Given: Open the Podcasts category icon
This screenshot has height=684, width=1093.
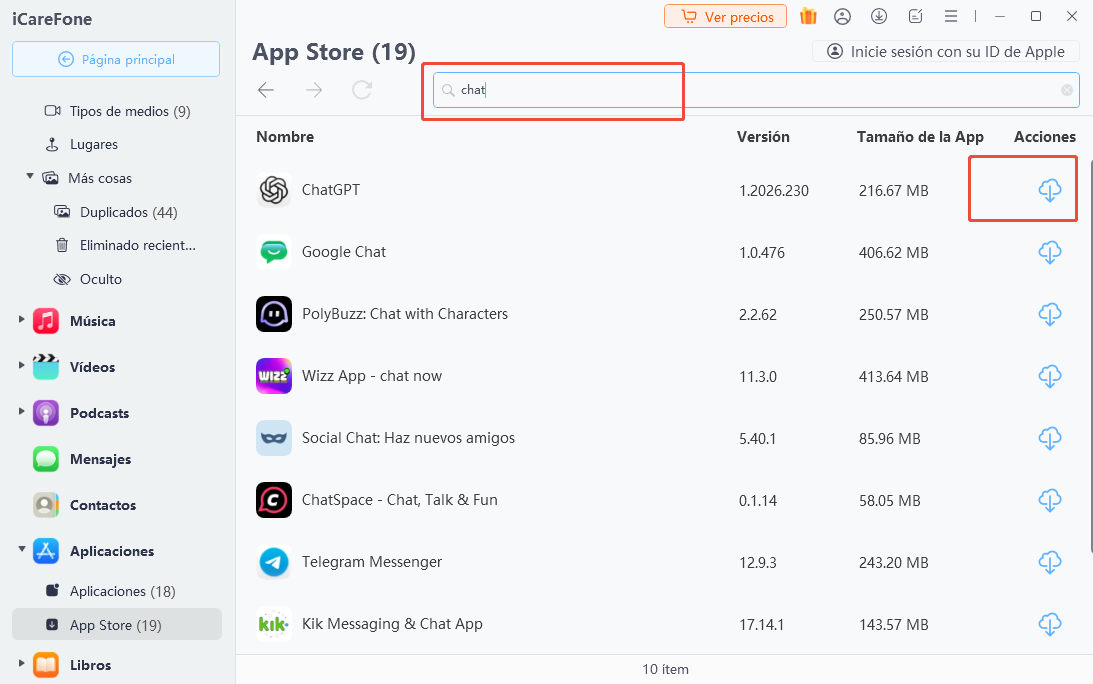Looking at the screenshot, I should [46, 413].
